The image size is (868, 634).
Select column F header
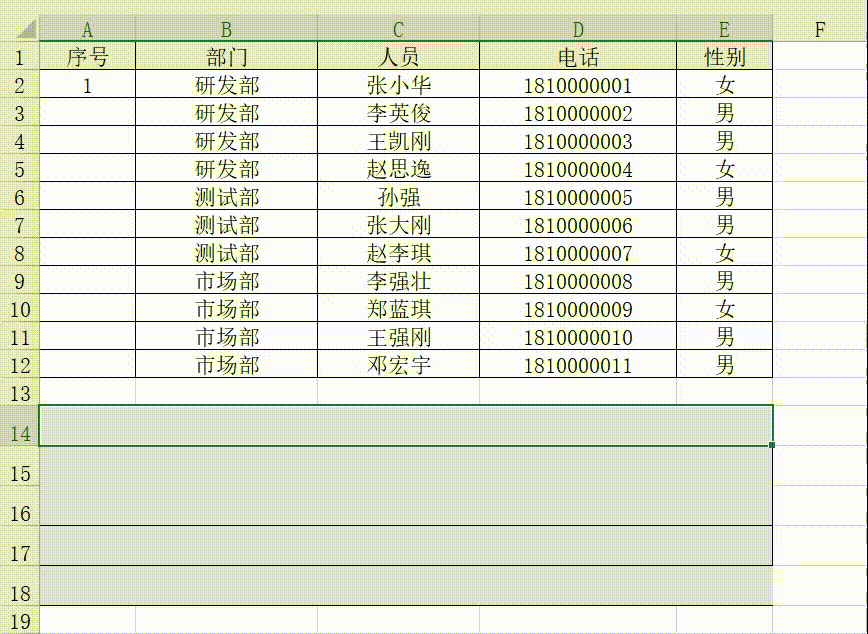click(x=820, y=29)
